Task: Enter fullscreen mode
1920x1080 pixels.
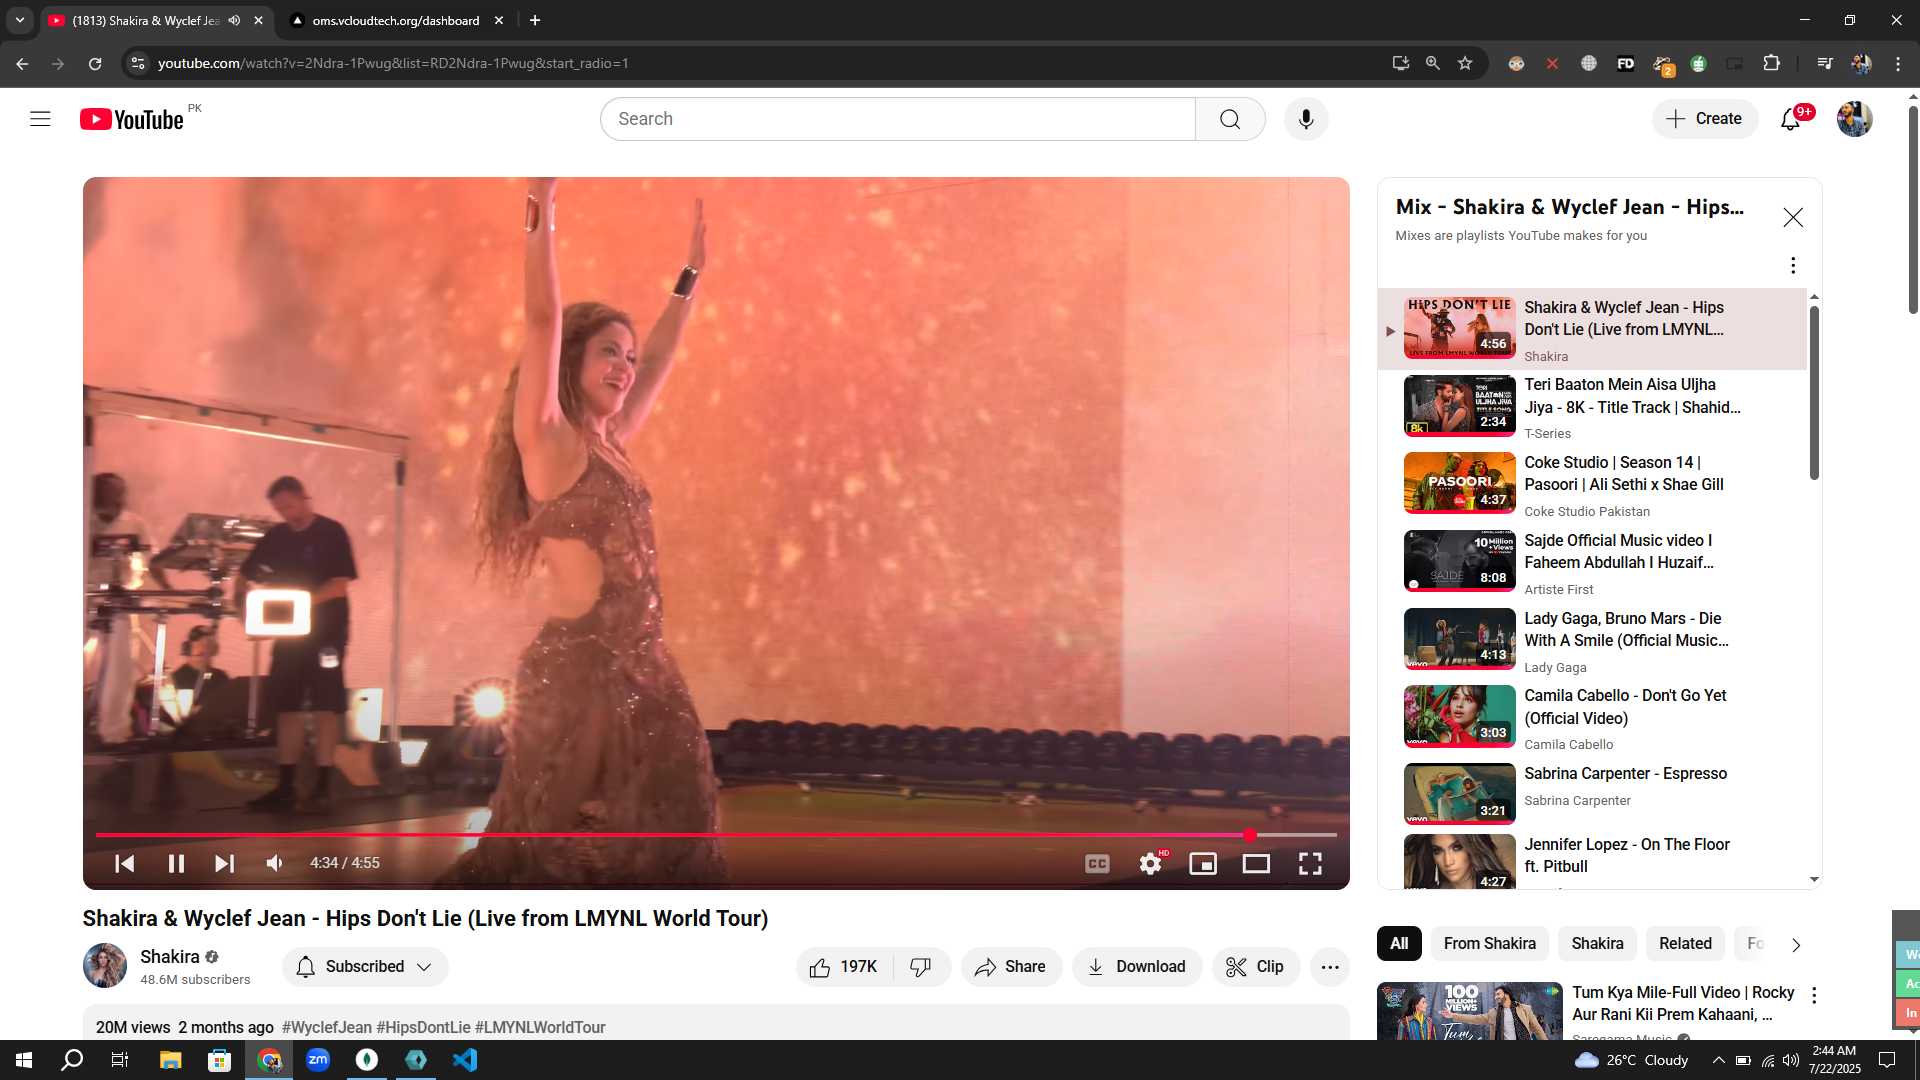Action: (x=1310, y=863)
